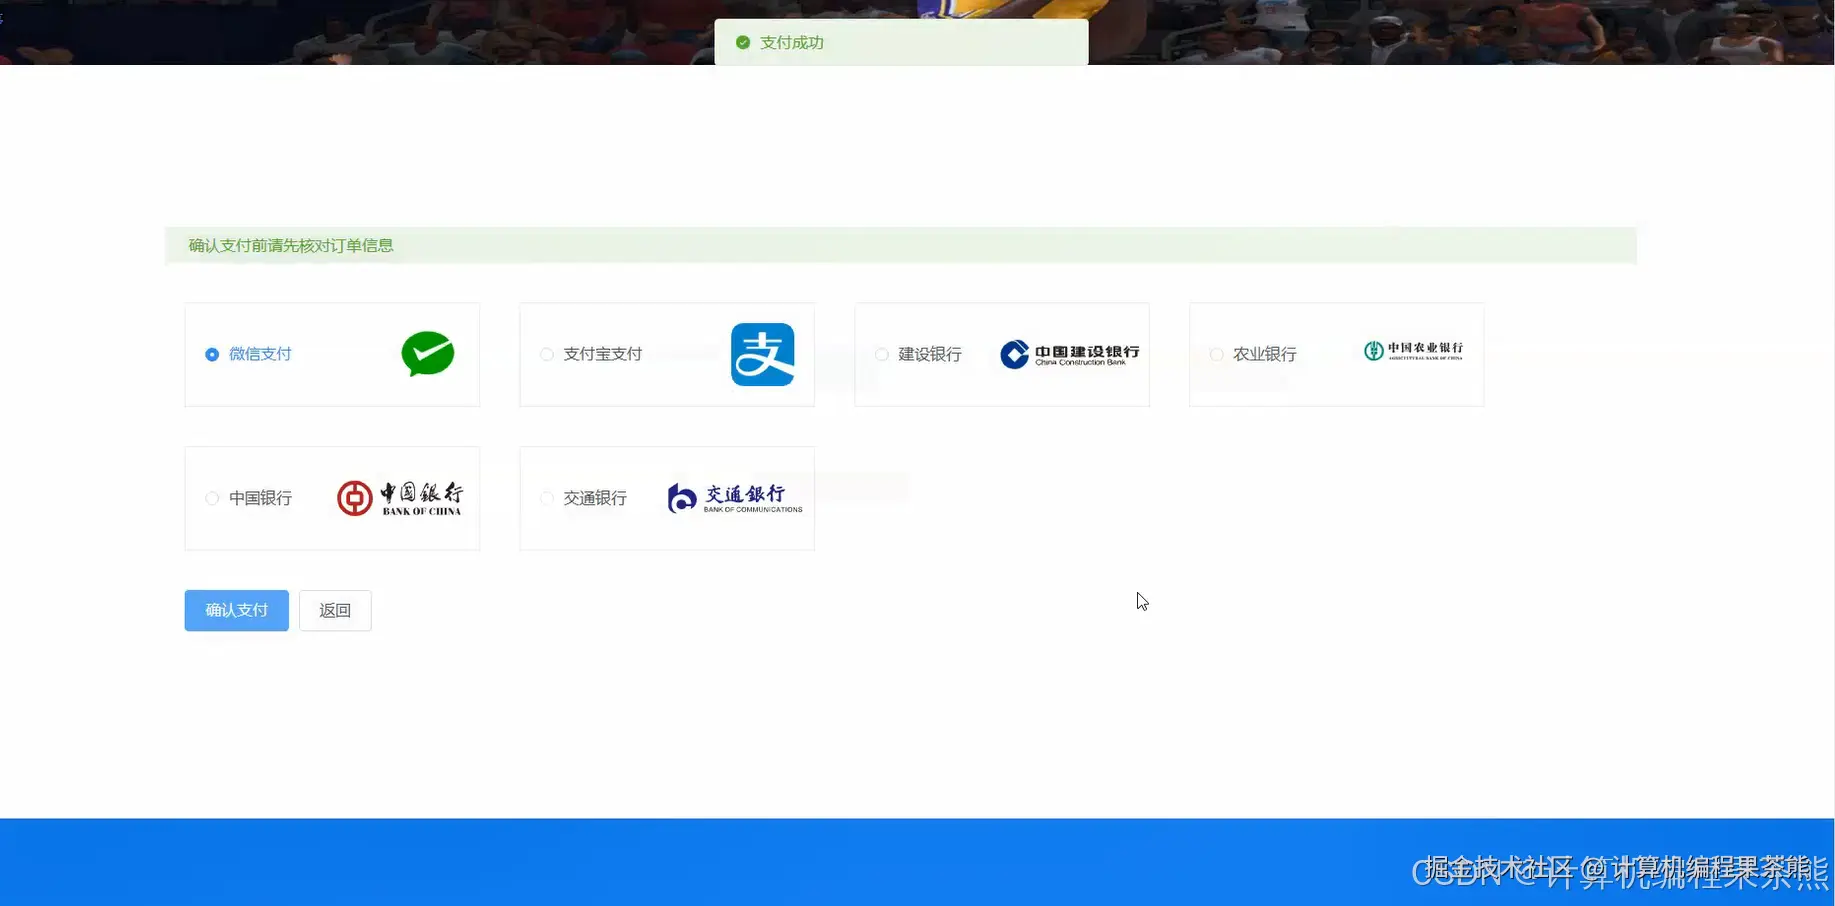The width and height of the screenshot is (1835, 906).
Task: Select the 支付宝支付 radio button
Action: click(546, 354)
